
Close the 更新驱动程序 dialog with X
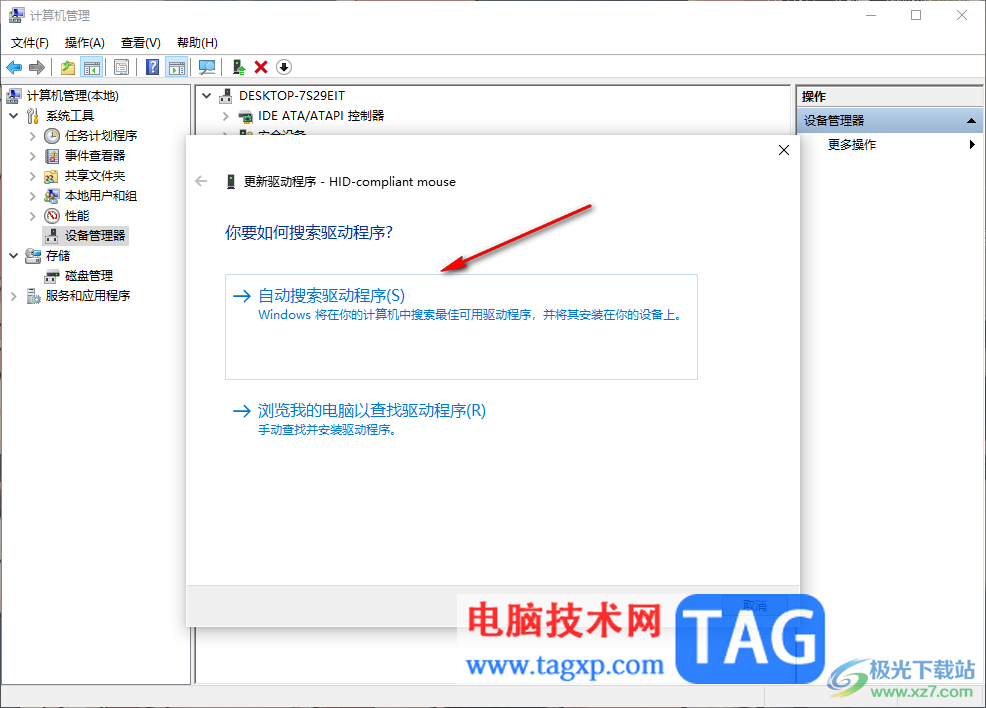(784, 150)
